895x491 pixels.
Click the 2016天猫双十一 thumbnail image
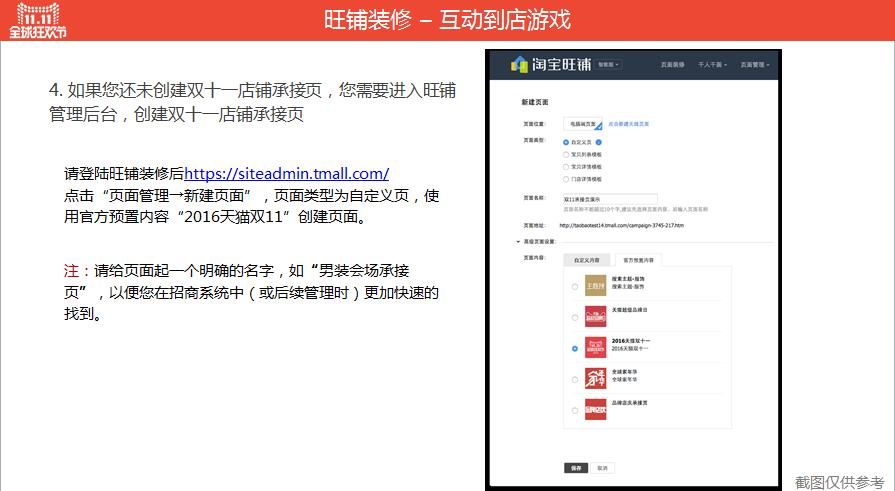(595, 347)
